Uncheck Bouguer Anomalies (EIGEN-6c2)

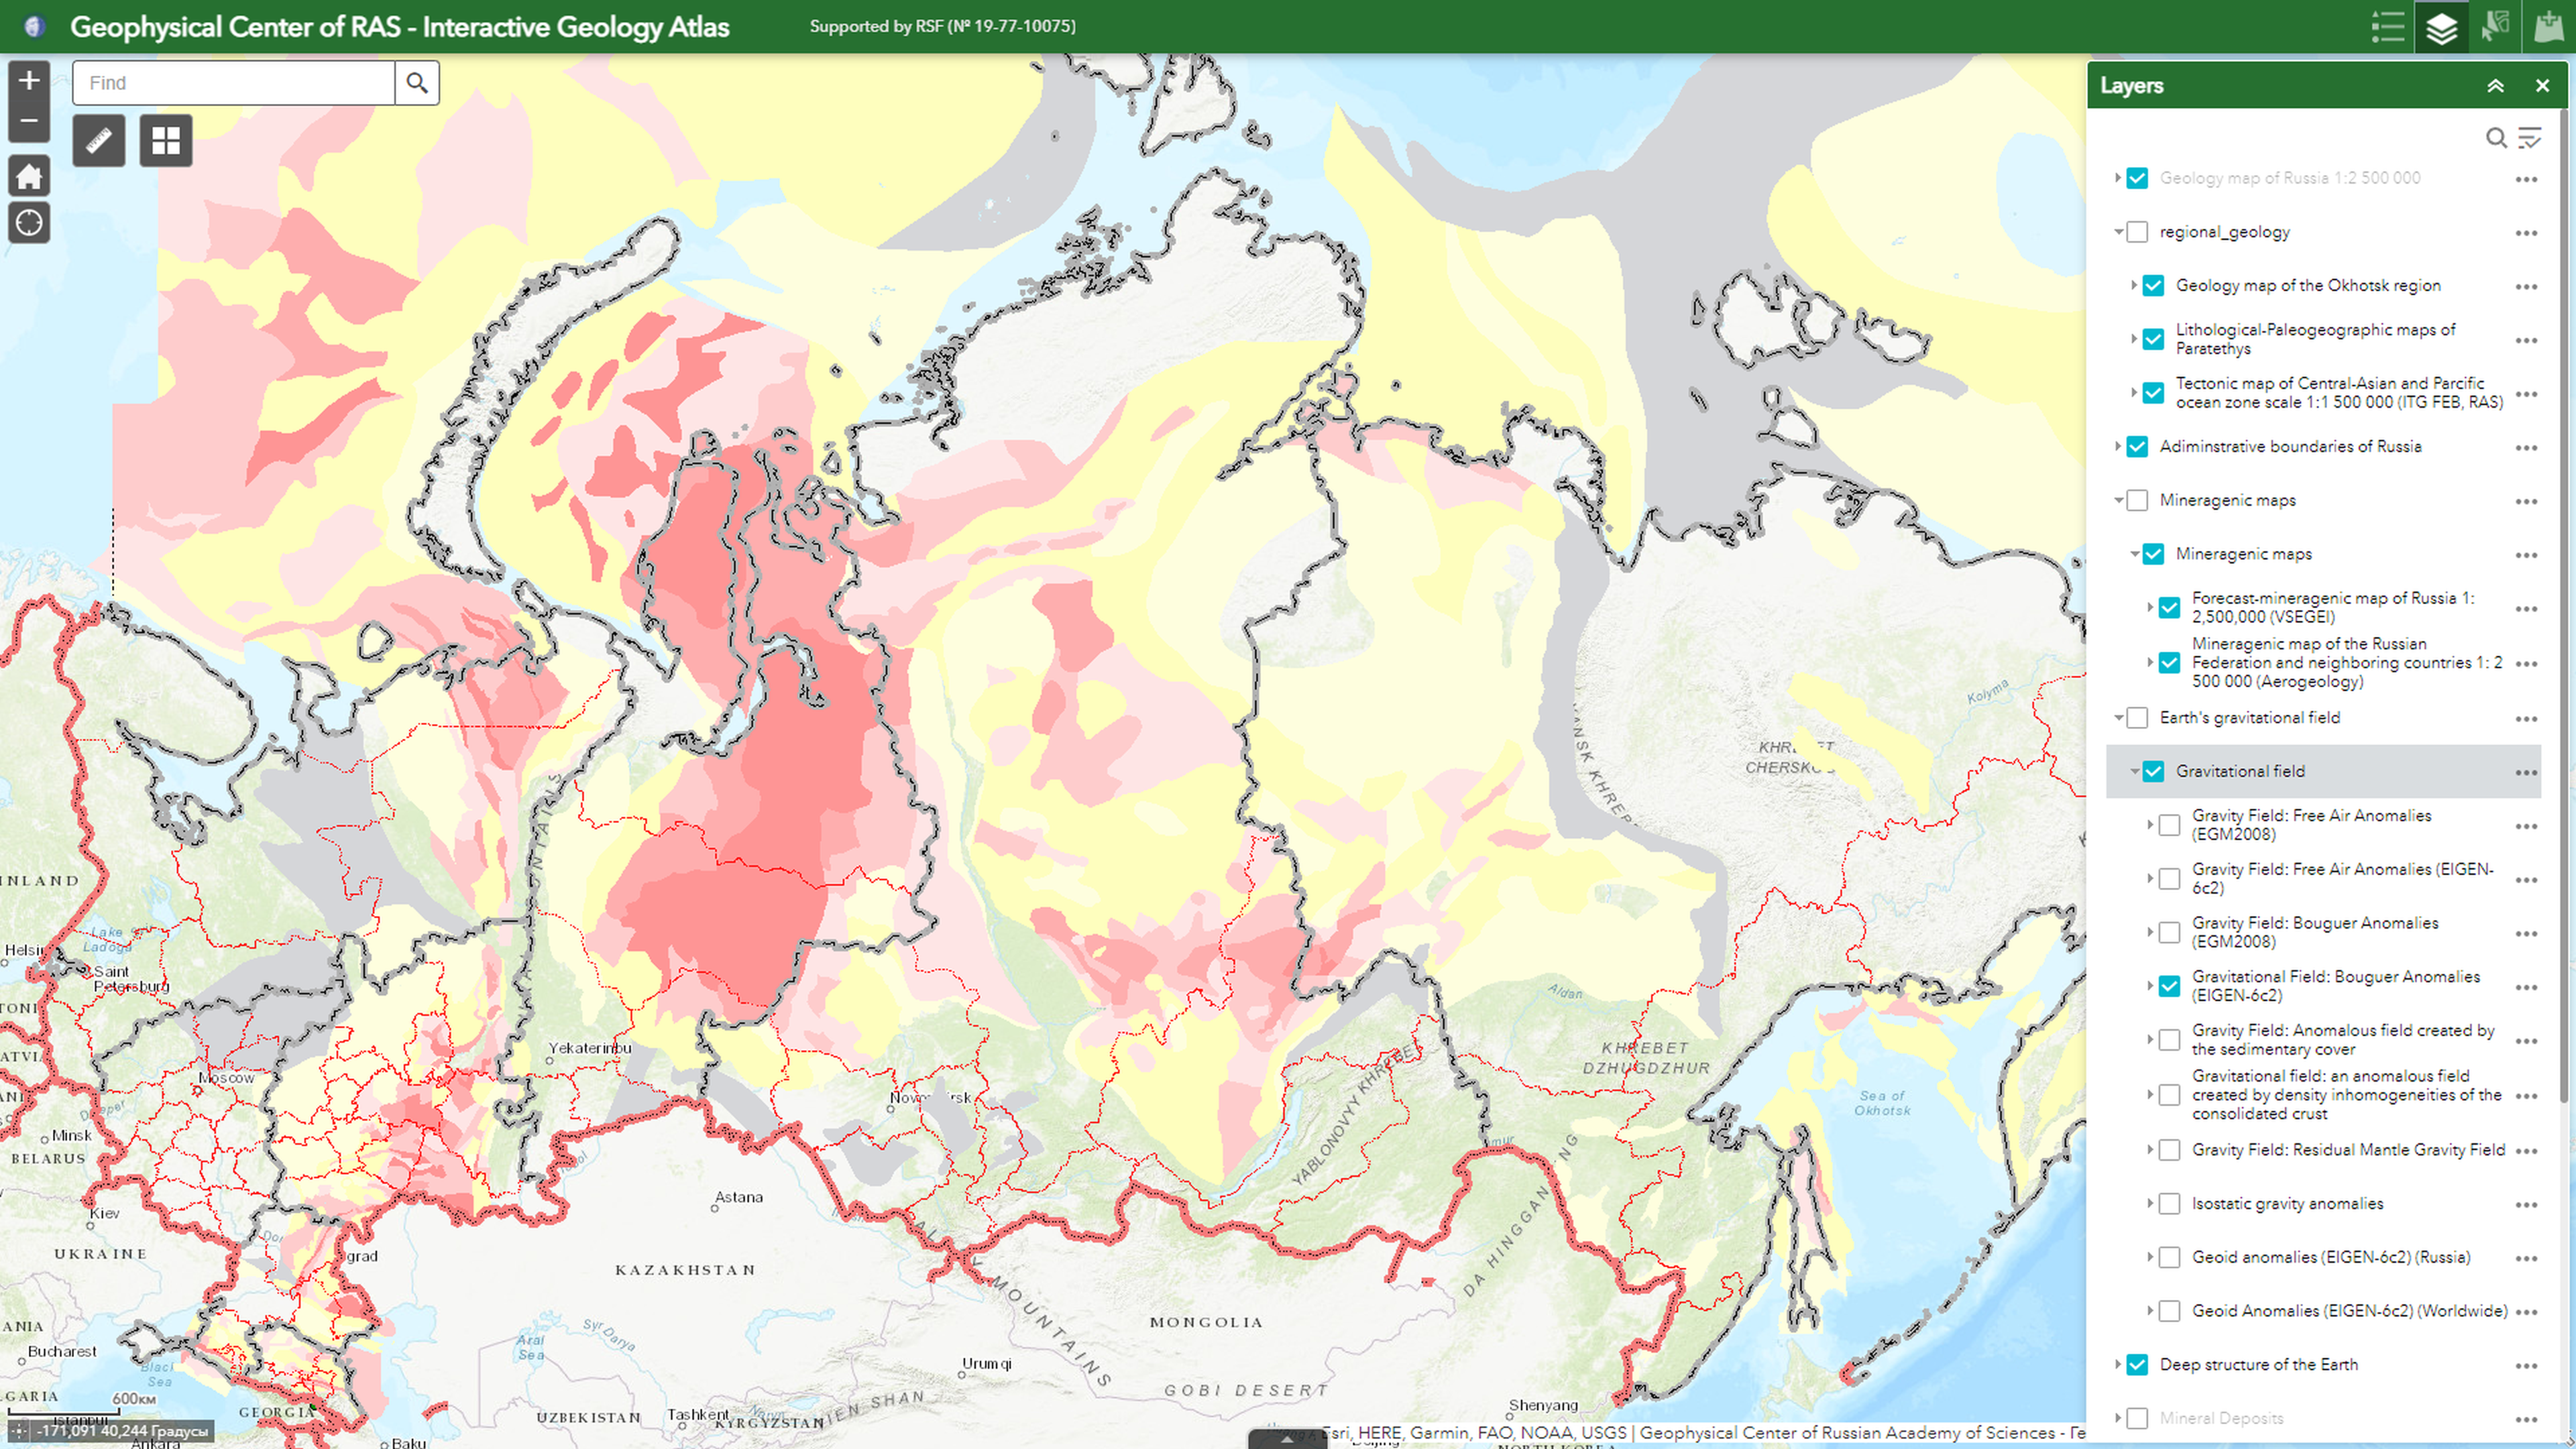click(2169, 986)
